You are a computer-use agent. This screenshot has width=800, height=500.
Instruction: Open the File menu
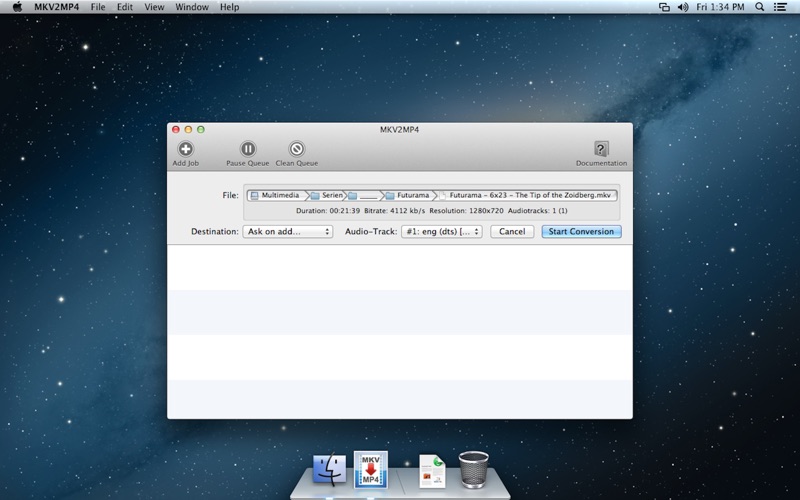pos(98,7)
